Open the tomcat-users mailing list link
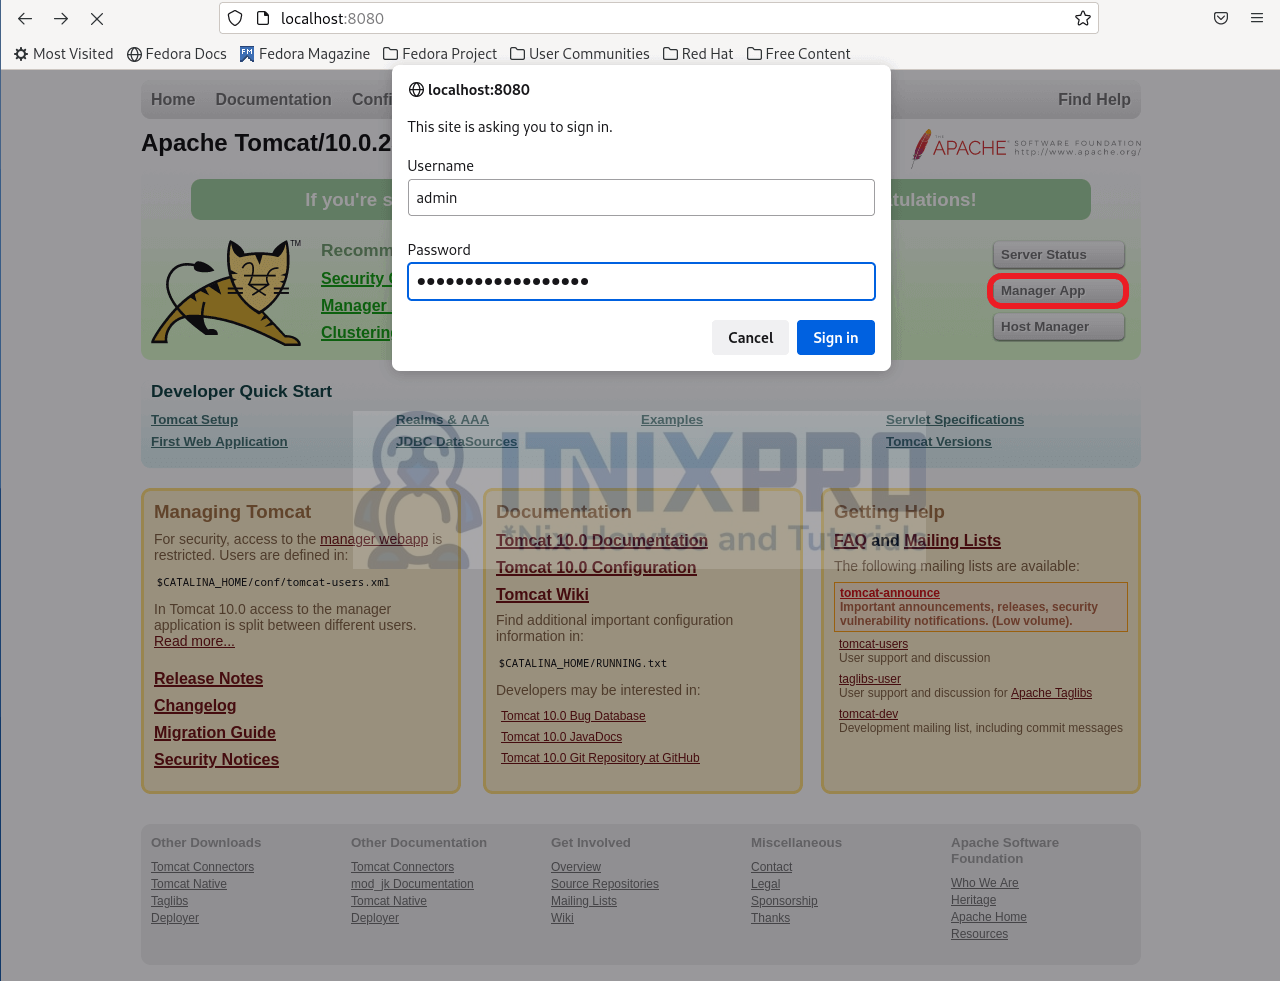Image resolution: width=1280 pixels, height=981 pixels. [873, 644]
